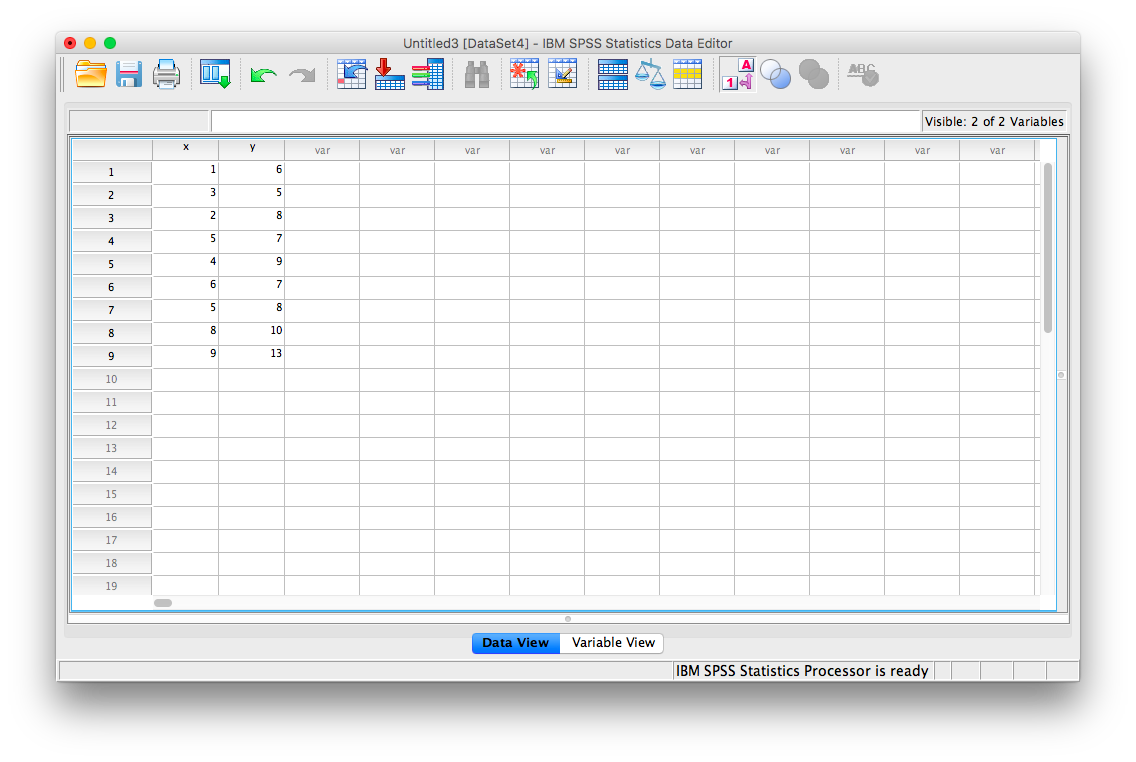Redo using the gray arrow icon
Image resolution: width=1136 pixels, height=762 pixels.
coord(302,75)
